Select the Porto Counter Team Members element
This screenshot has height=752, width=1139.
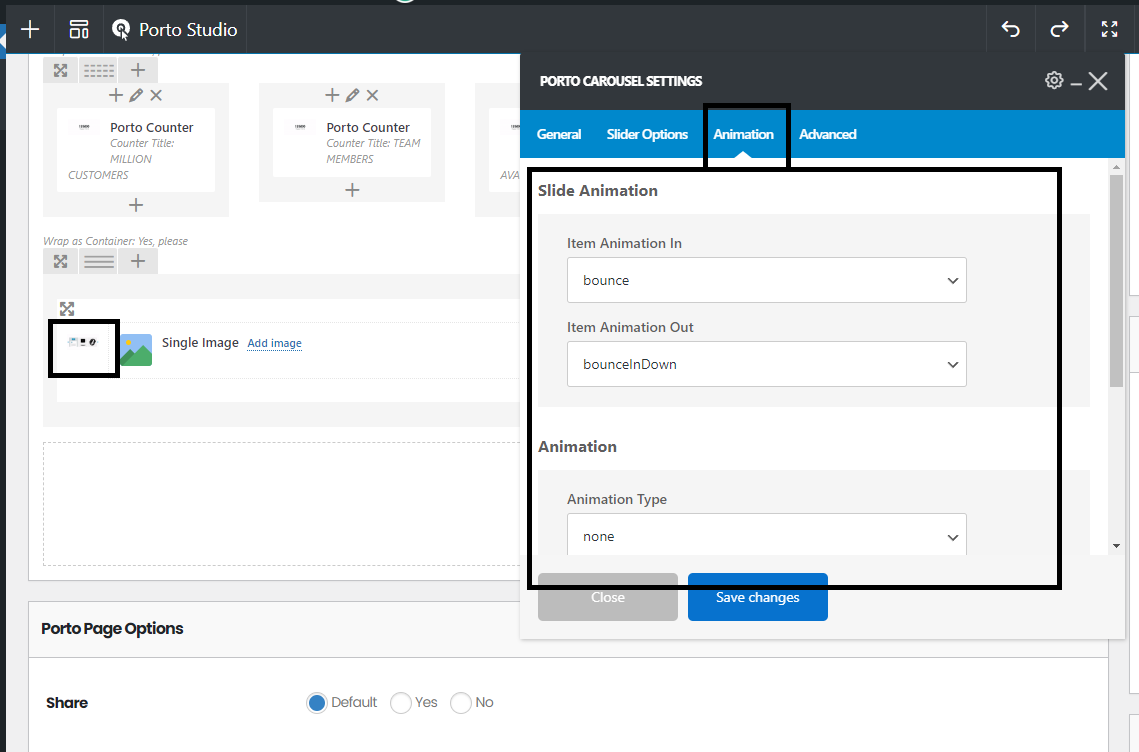[352, 142]
